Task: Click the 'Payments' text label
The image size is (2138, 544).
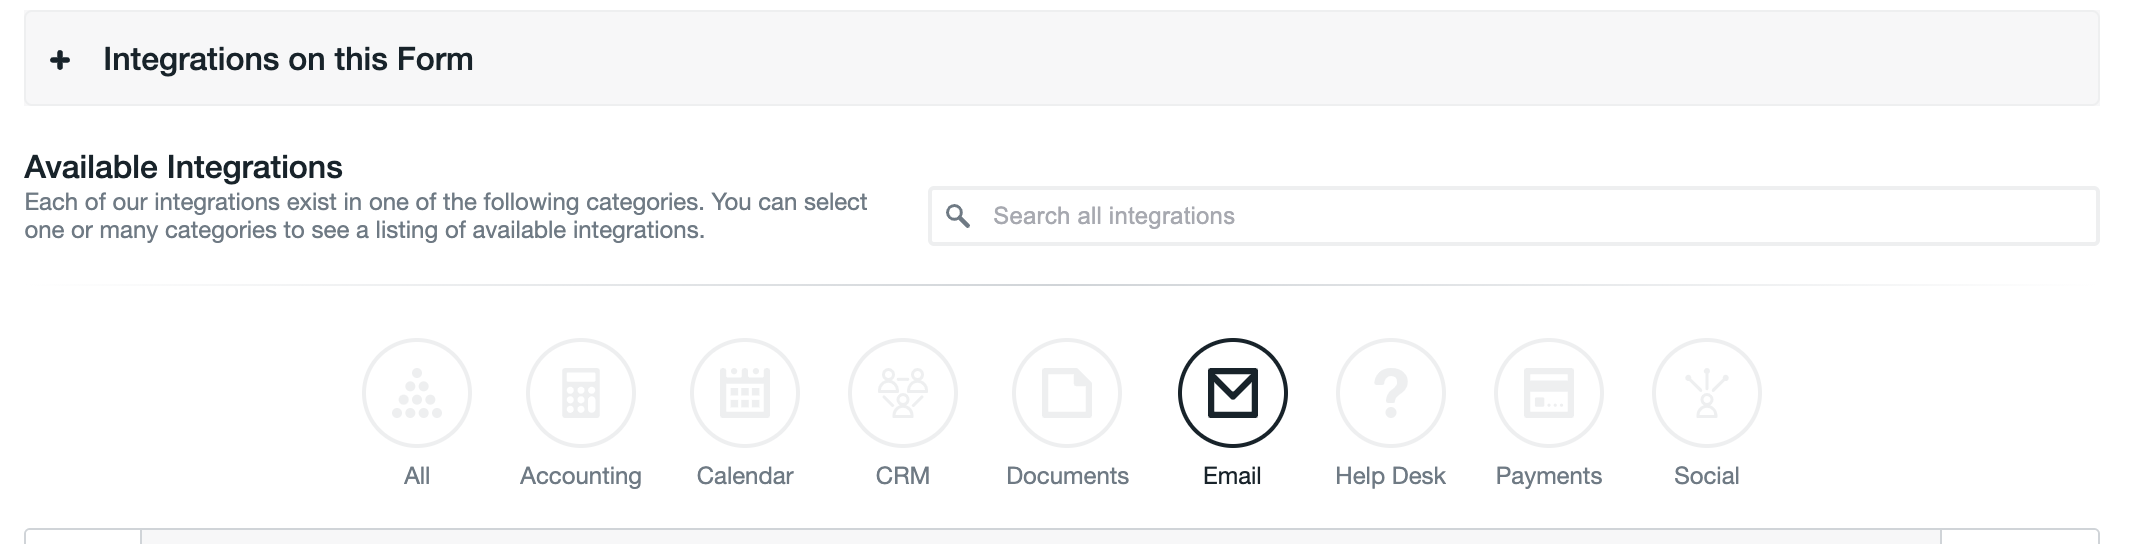Action: (1549, 476)
